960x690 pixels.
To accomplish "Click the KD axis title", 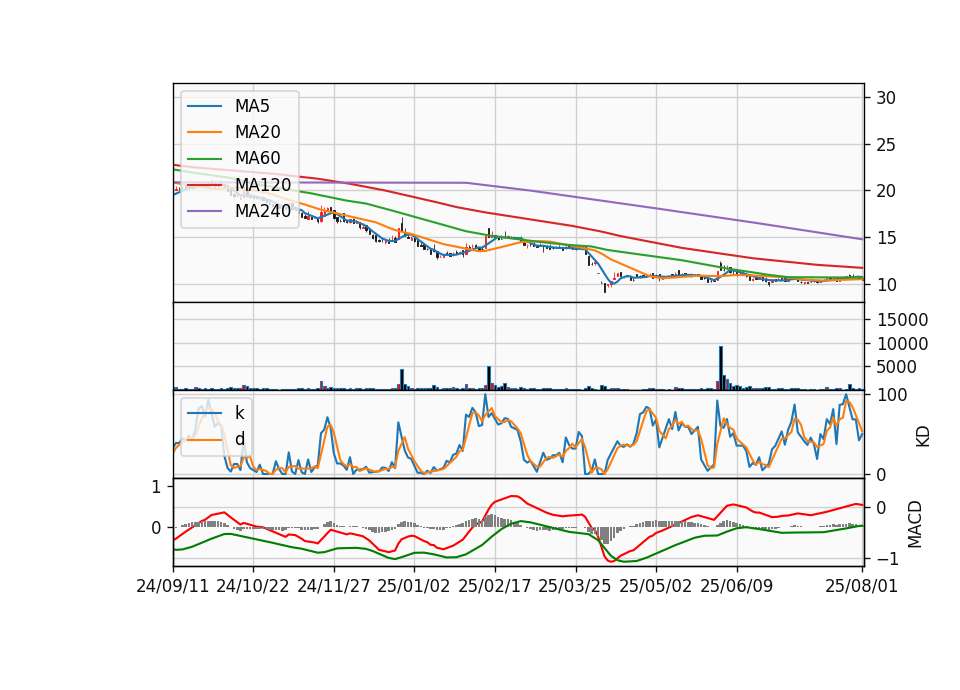I will click(923, 437).
